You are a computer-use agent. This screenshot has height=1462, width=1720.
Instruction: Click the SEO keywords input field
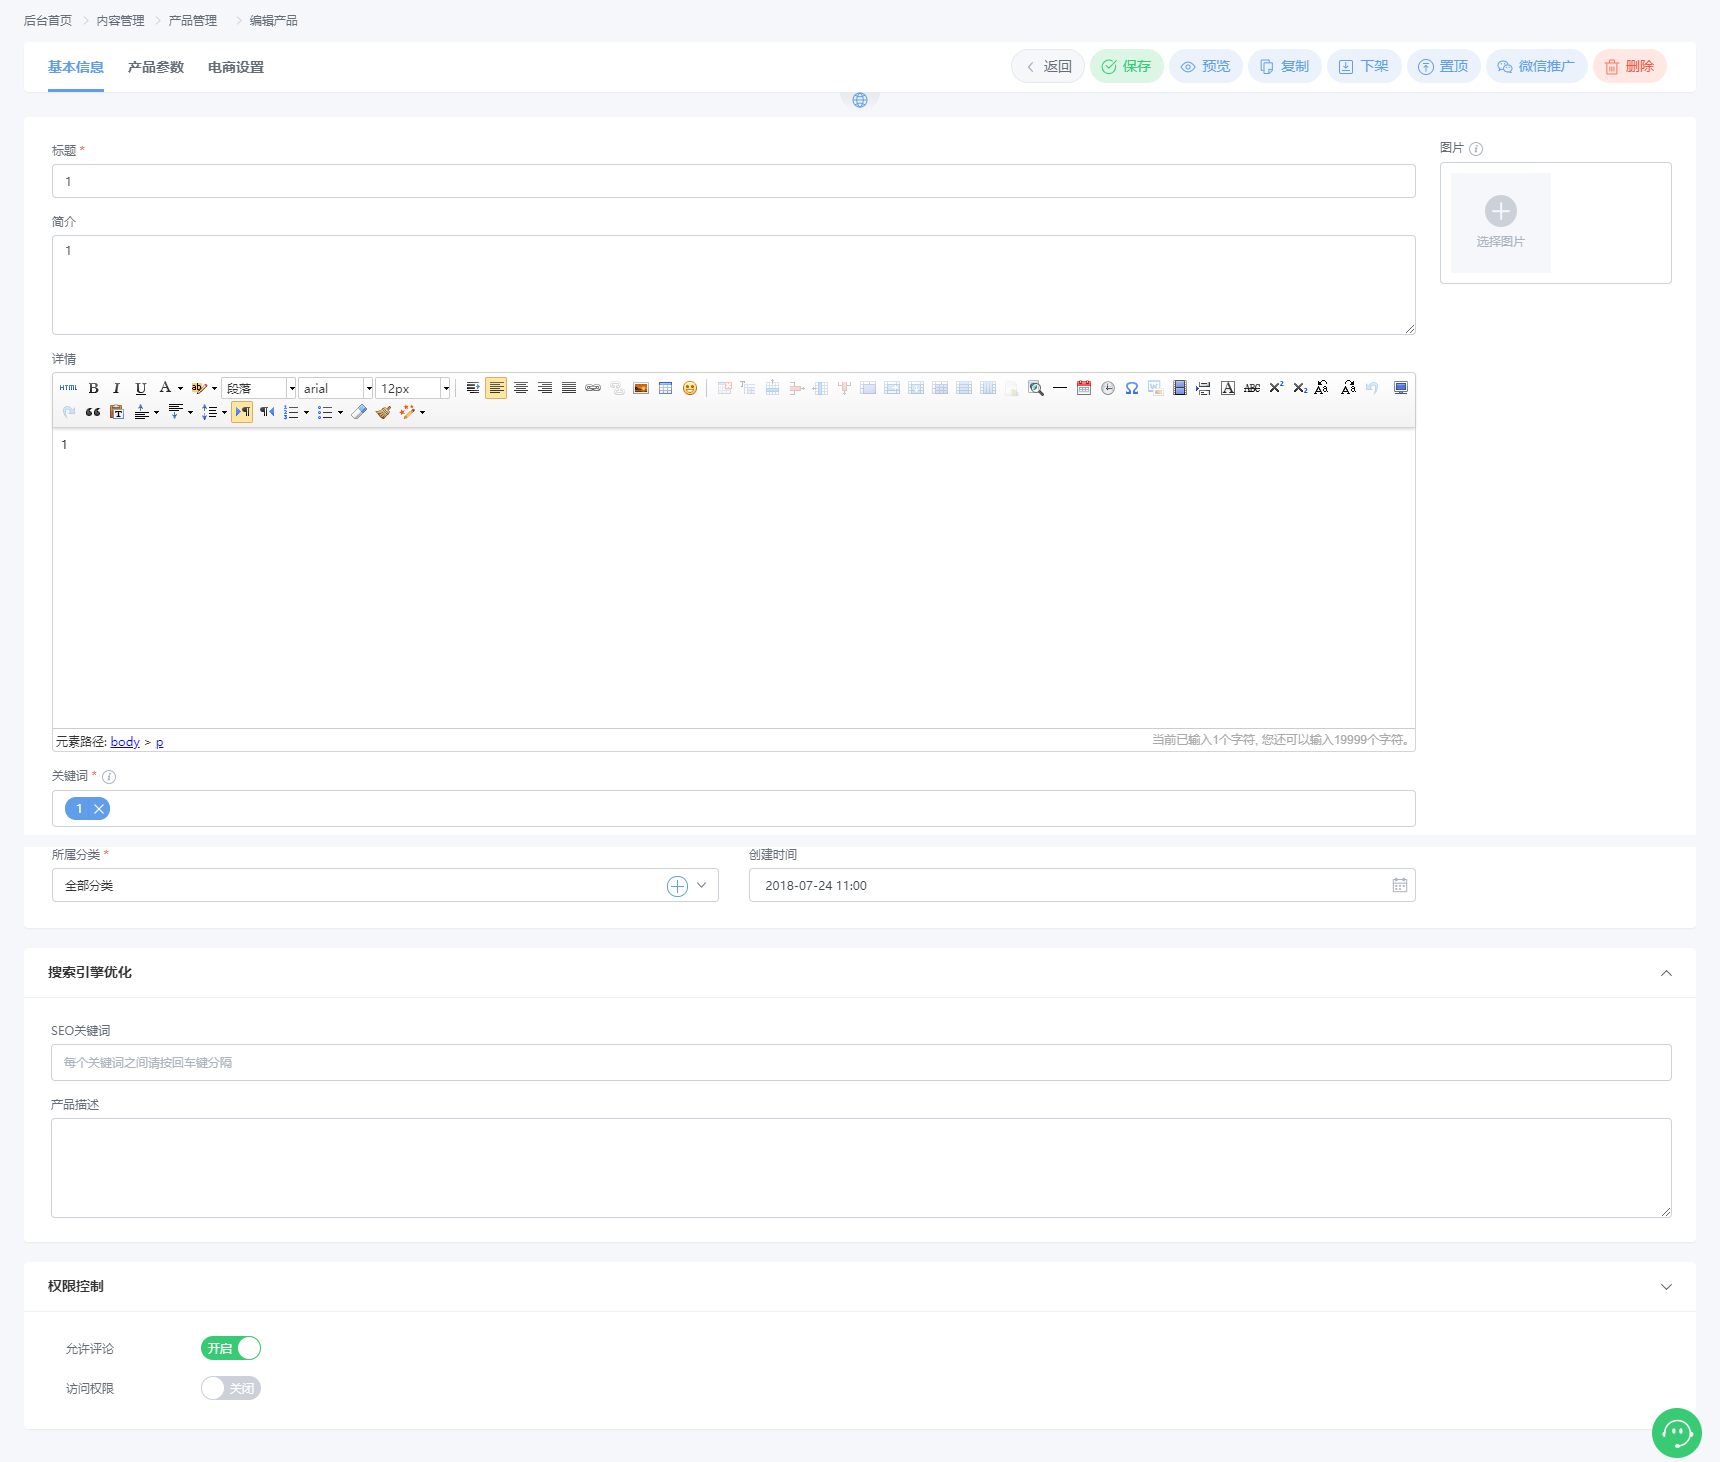click(x=860, y=1062)
